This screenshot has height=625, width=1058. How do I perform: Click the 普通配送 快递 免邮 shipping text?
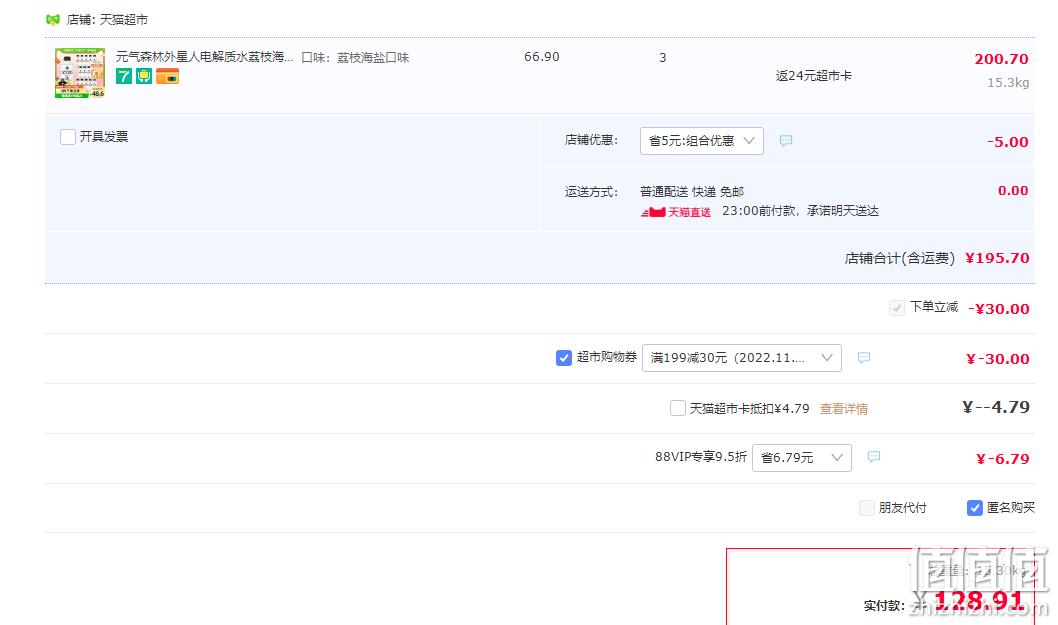pos(692,192)
